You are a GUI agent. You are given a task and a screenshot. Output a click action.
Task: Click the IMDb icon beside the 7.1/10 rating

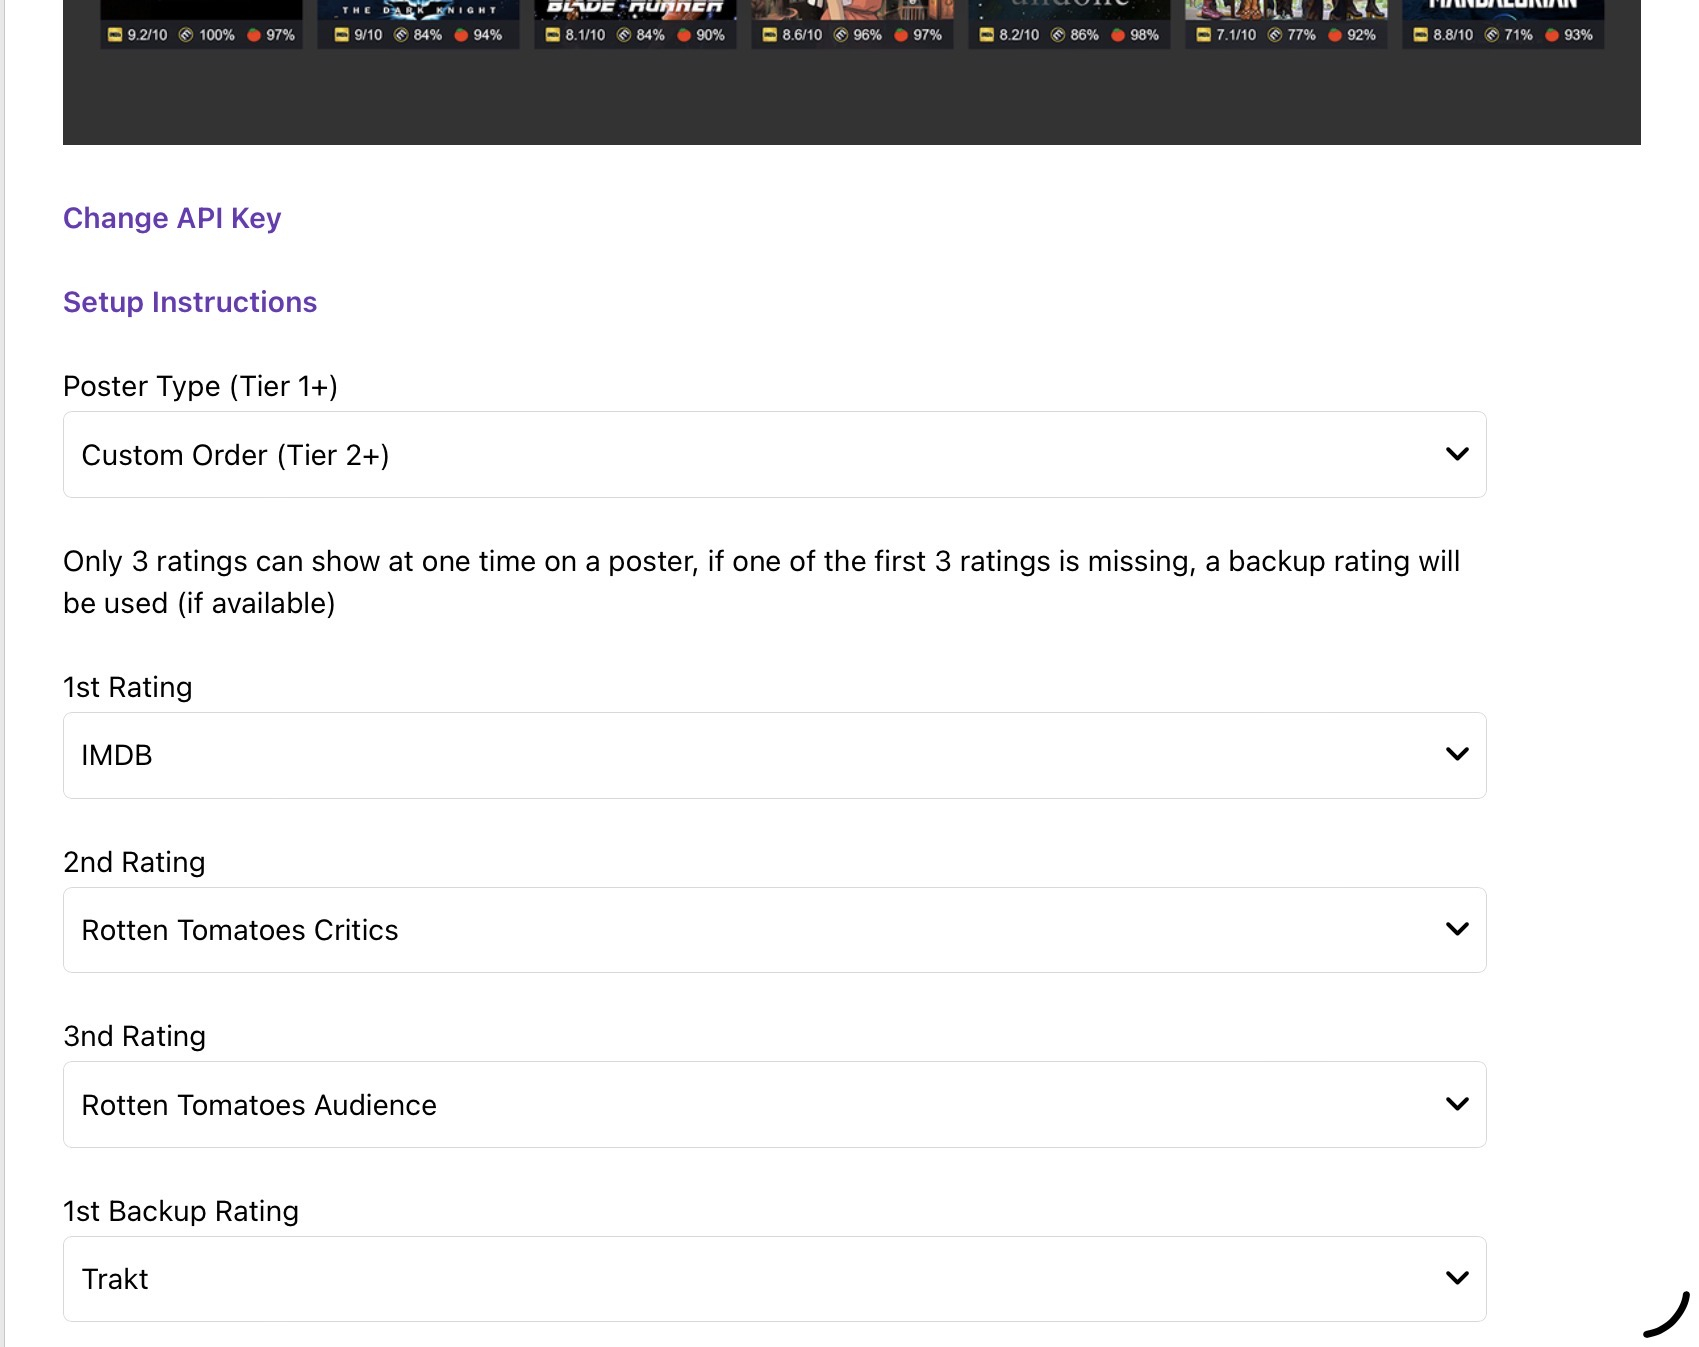[x=1204, y=35]
